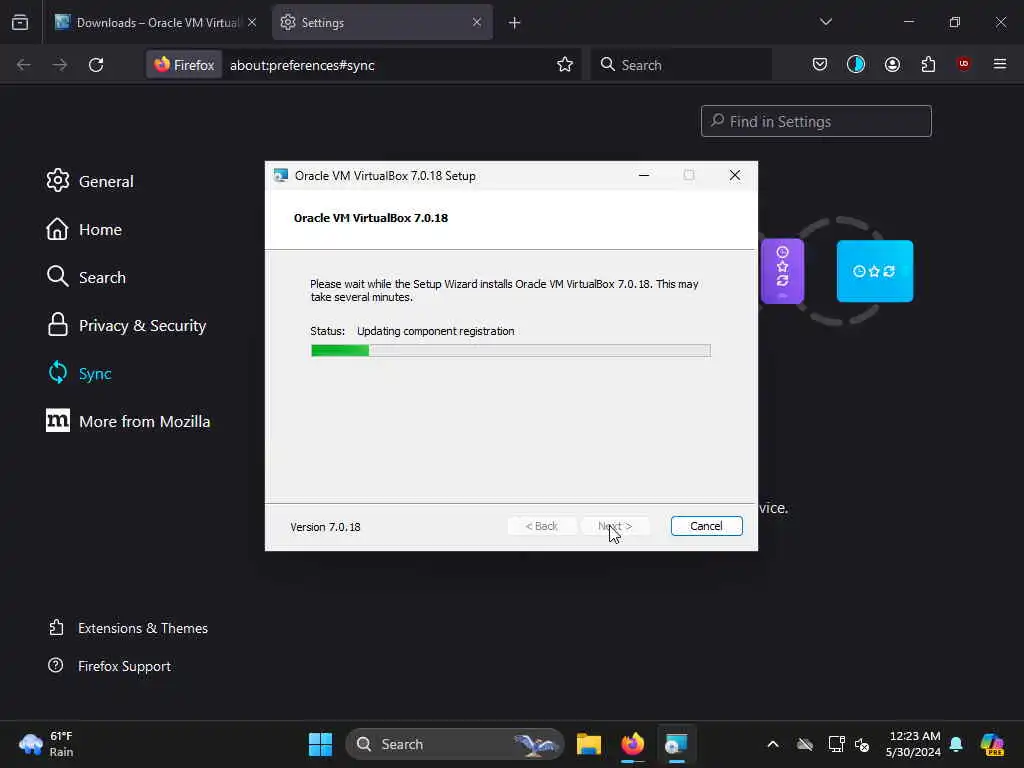This screenshot has width=1024, height=768.
Task: Click the uBlock Origin icon
Action: click(x=963, y=64)
